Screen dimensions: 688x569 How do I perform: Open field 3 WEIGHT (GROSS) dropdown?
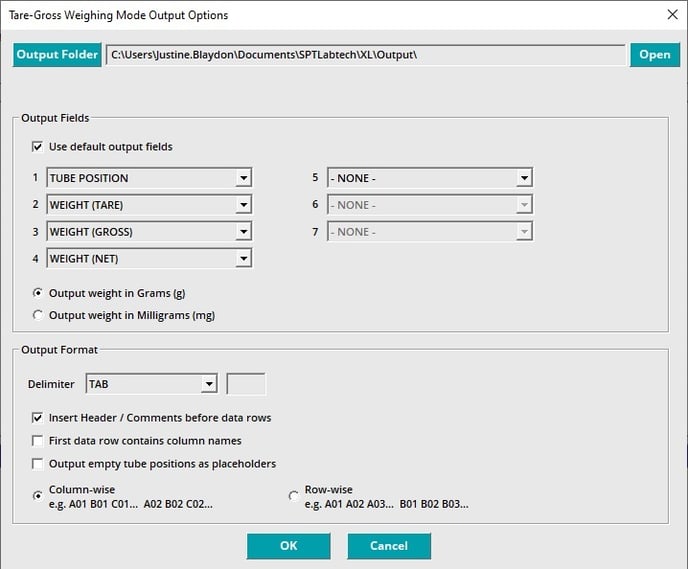coord(149,232)
